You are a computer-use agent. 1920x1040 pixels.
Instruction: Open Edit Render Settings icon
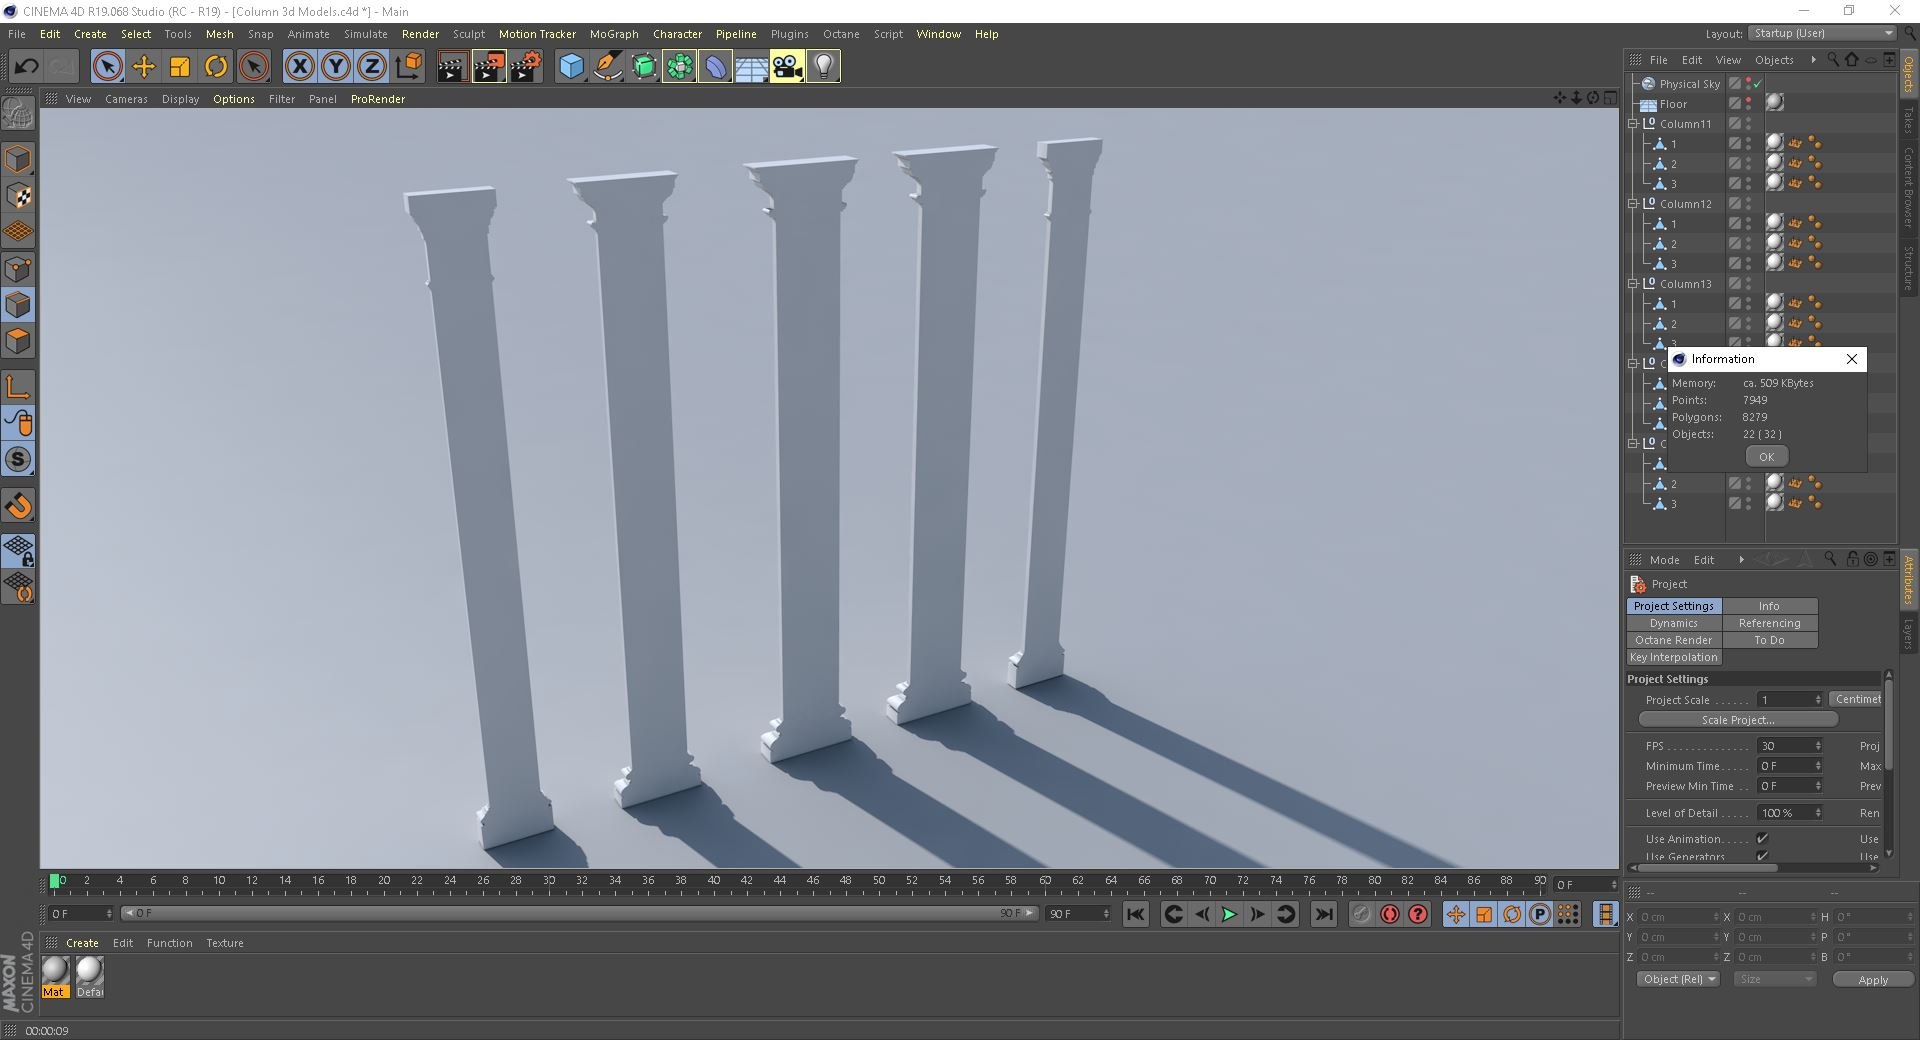(x=525, y=67)
